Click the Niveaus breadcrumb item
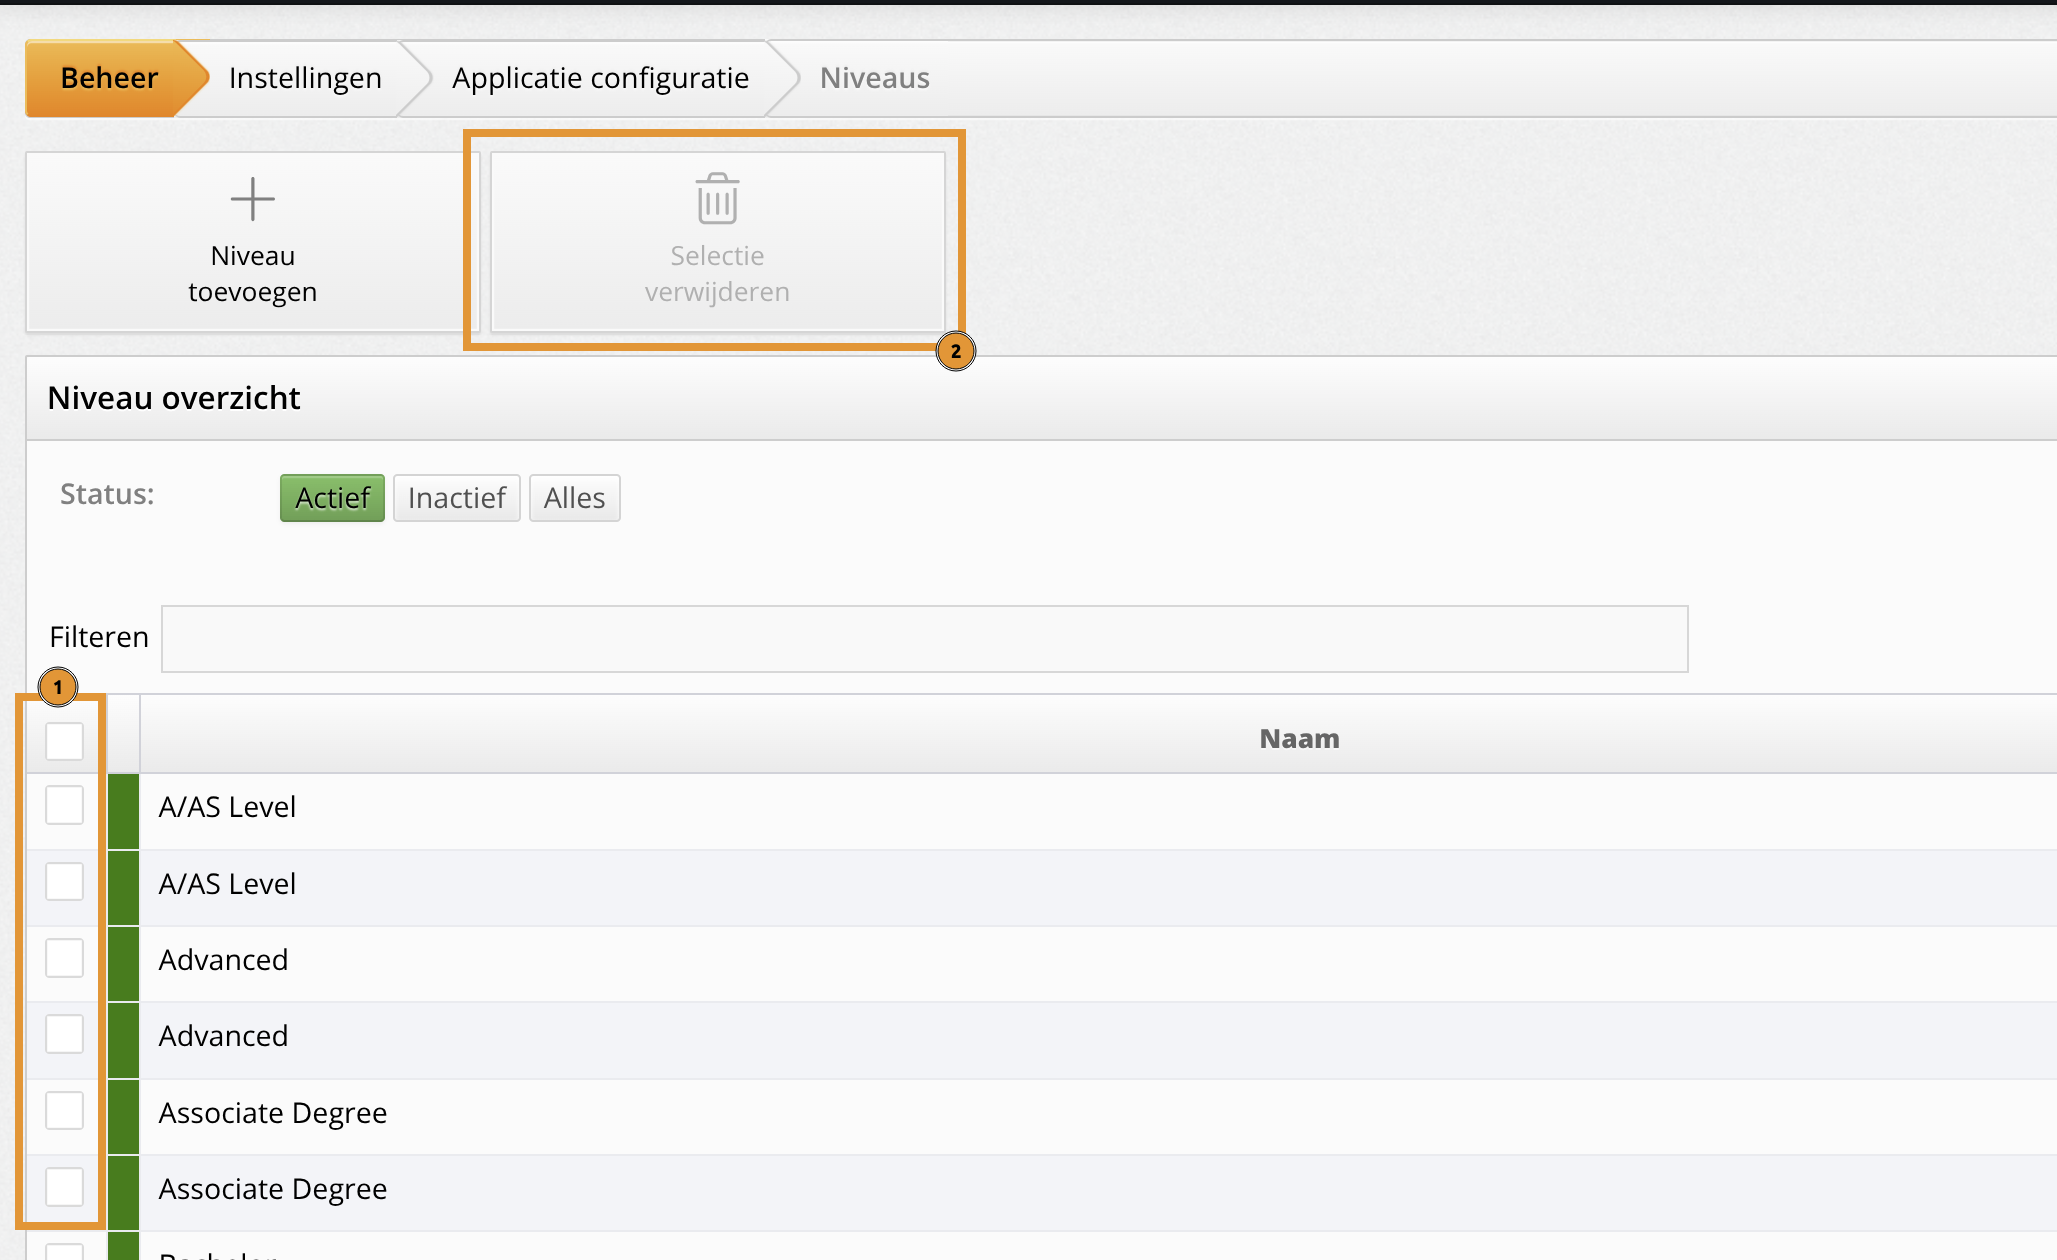Screen dimensions: 2057x1260 pyautogui.click(x=874, y=78)
